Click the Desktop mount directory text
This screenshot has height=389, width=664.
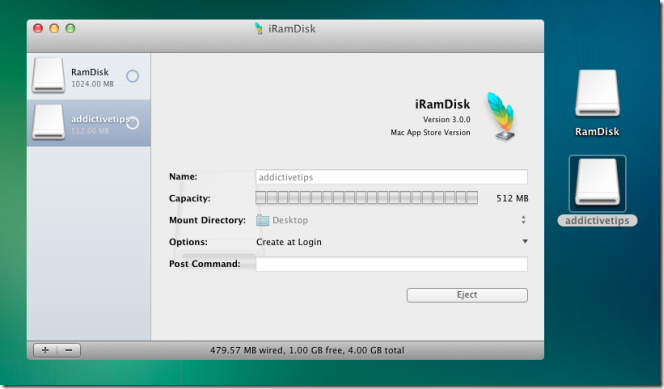pos(290,220)
